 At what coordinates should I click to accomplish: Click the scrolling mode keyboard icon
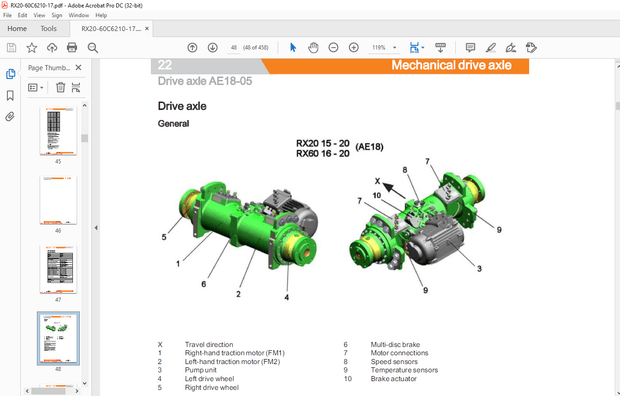click(x=440, y=48)
